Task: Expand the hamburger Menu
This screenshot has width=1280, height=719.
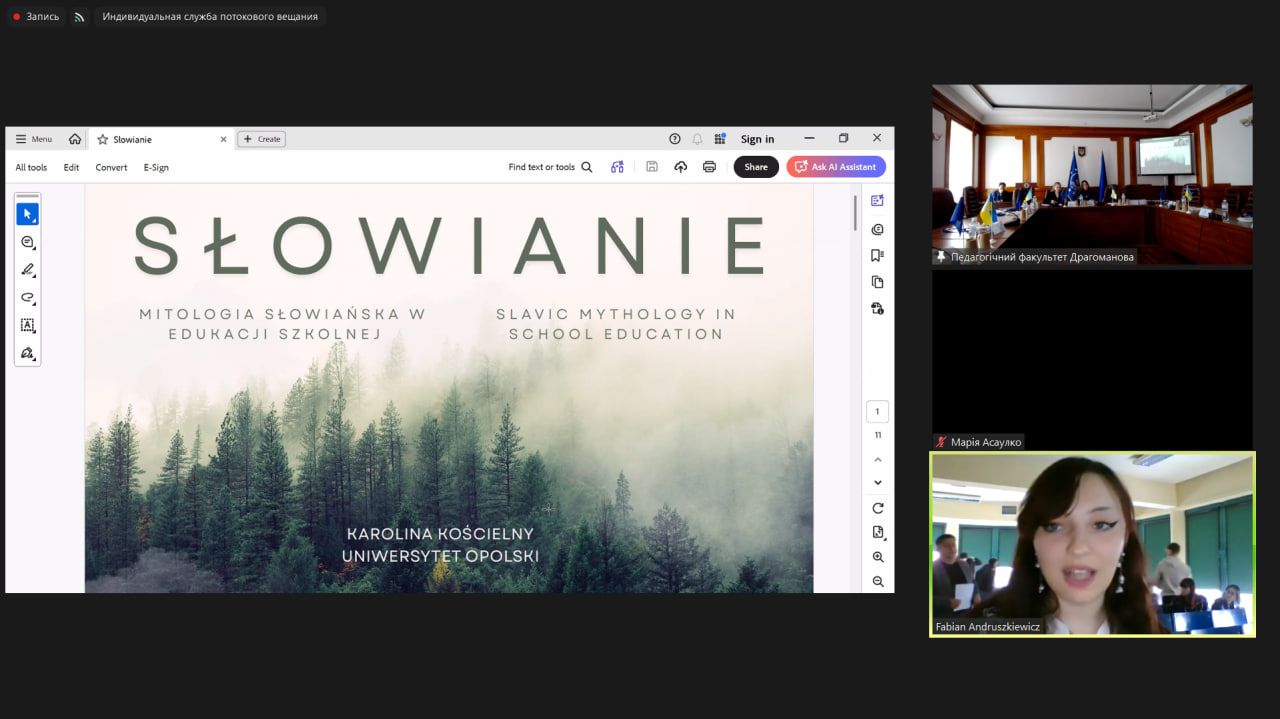Action: (33, 139)
